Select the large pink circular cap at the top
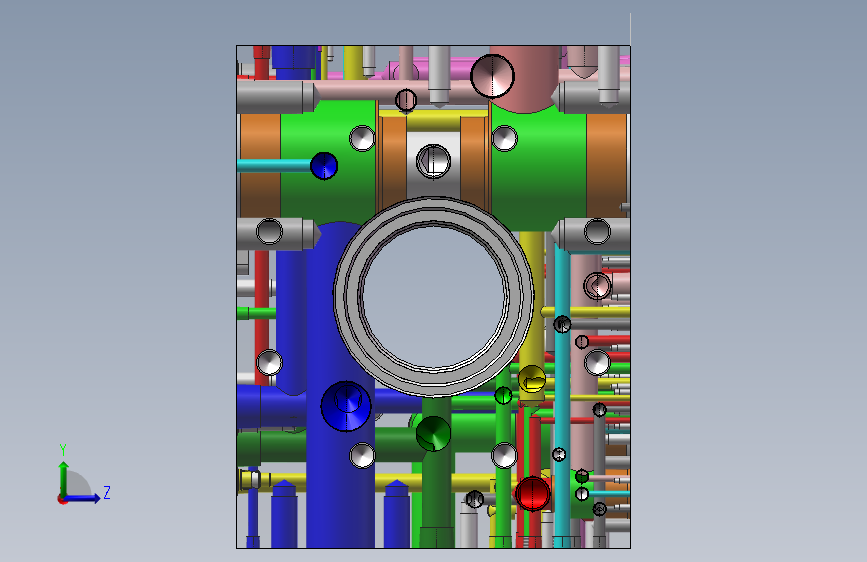The height and width of the screenshot is (562, 867). click(492, 76)
